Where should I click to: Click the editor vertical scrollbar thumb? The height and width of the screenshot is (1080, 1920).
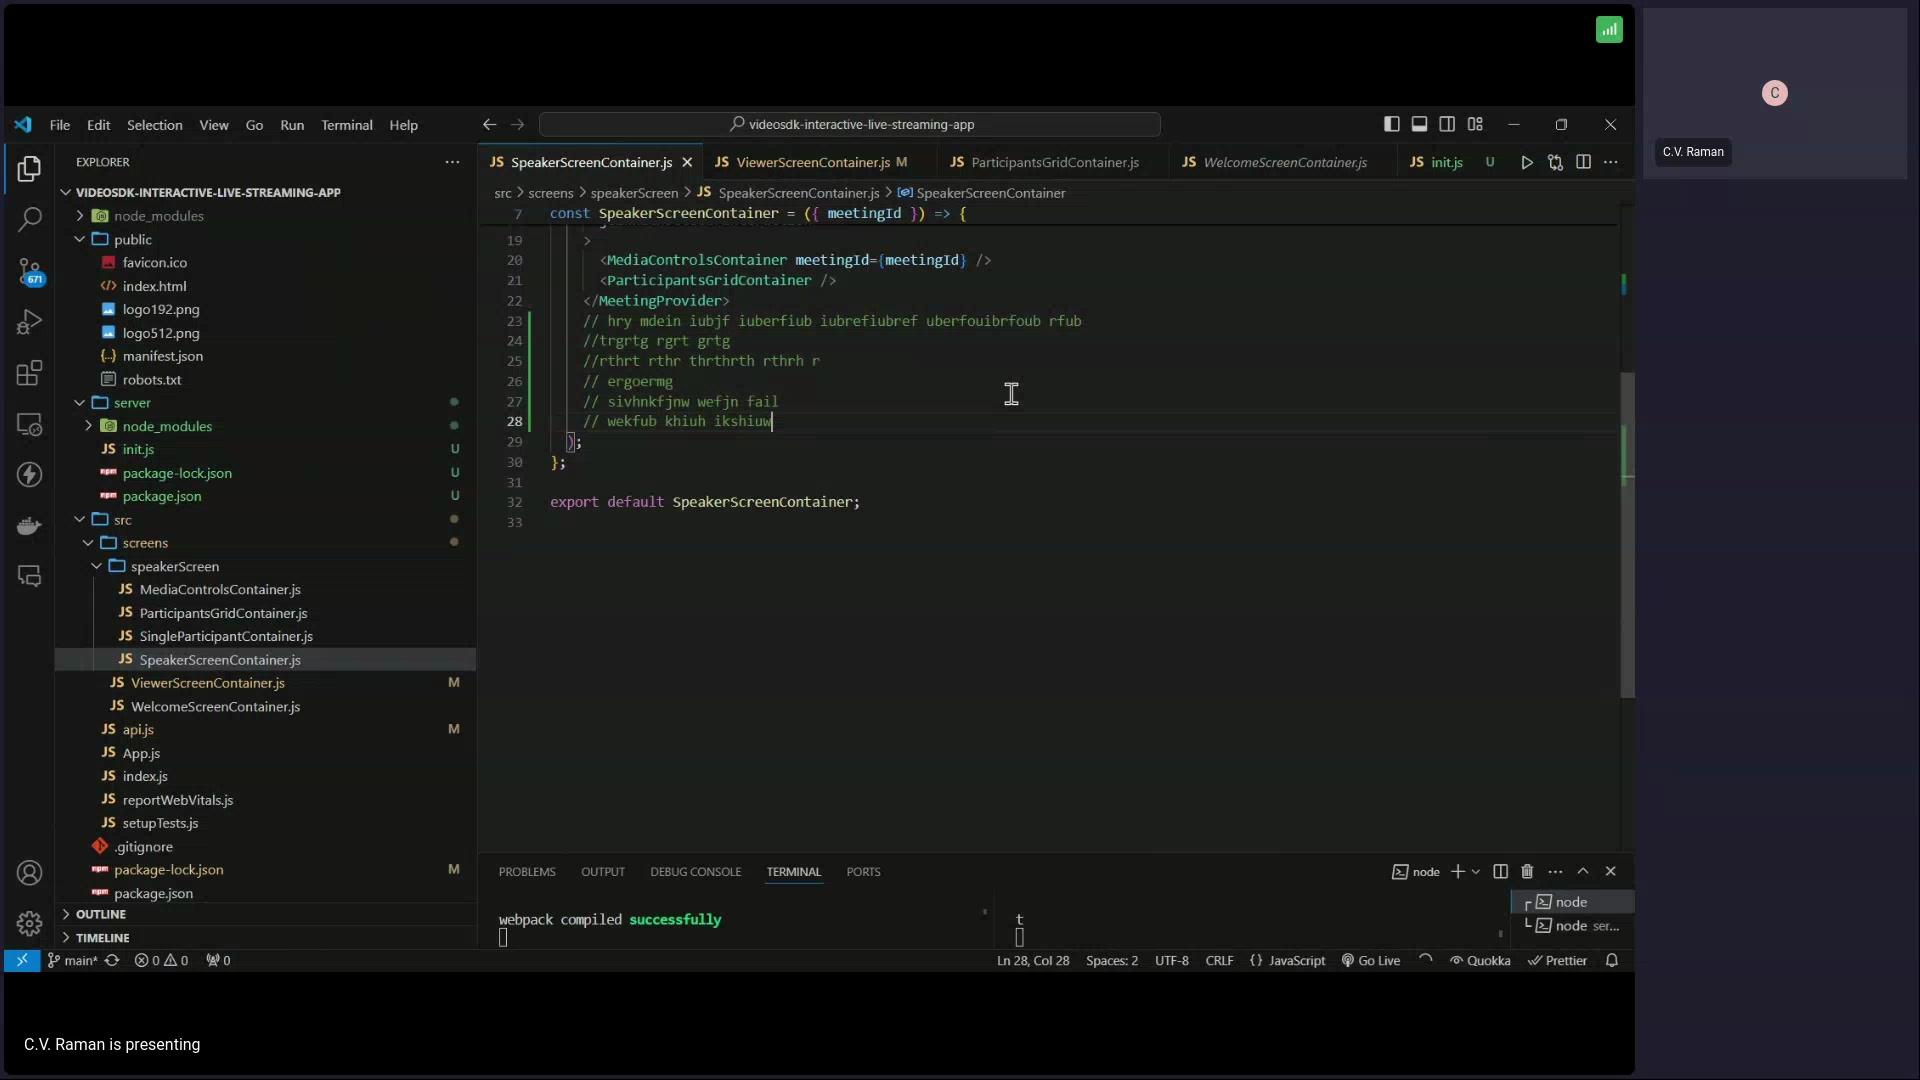tap(1627, 535)
